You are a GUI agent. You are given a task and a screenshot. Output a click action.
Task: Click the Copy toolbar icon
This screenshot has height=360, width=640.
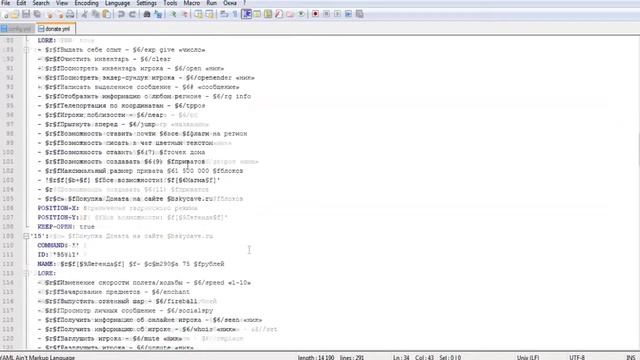pos(96,14)
